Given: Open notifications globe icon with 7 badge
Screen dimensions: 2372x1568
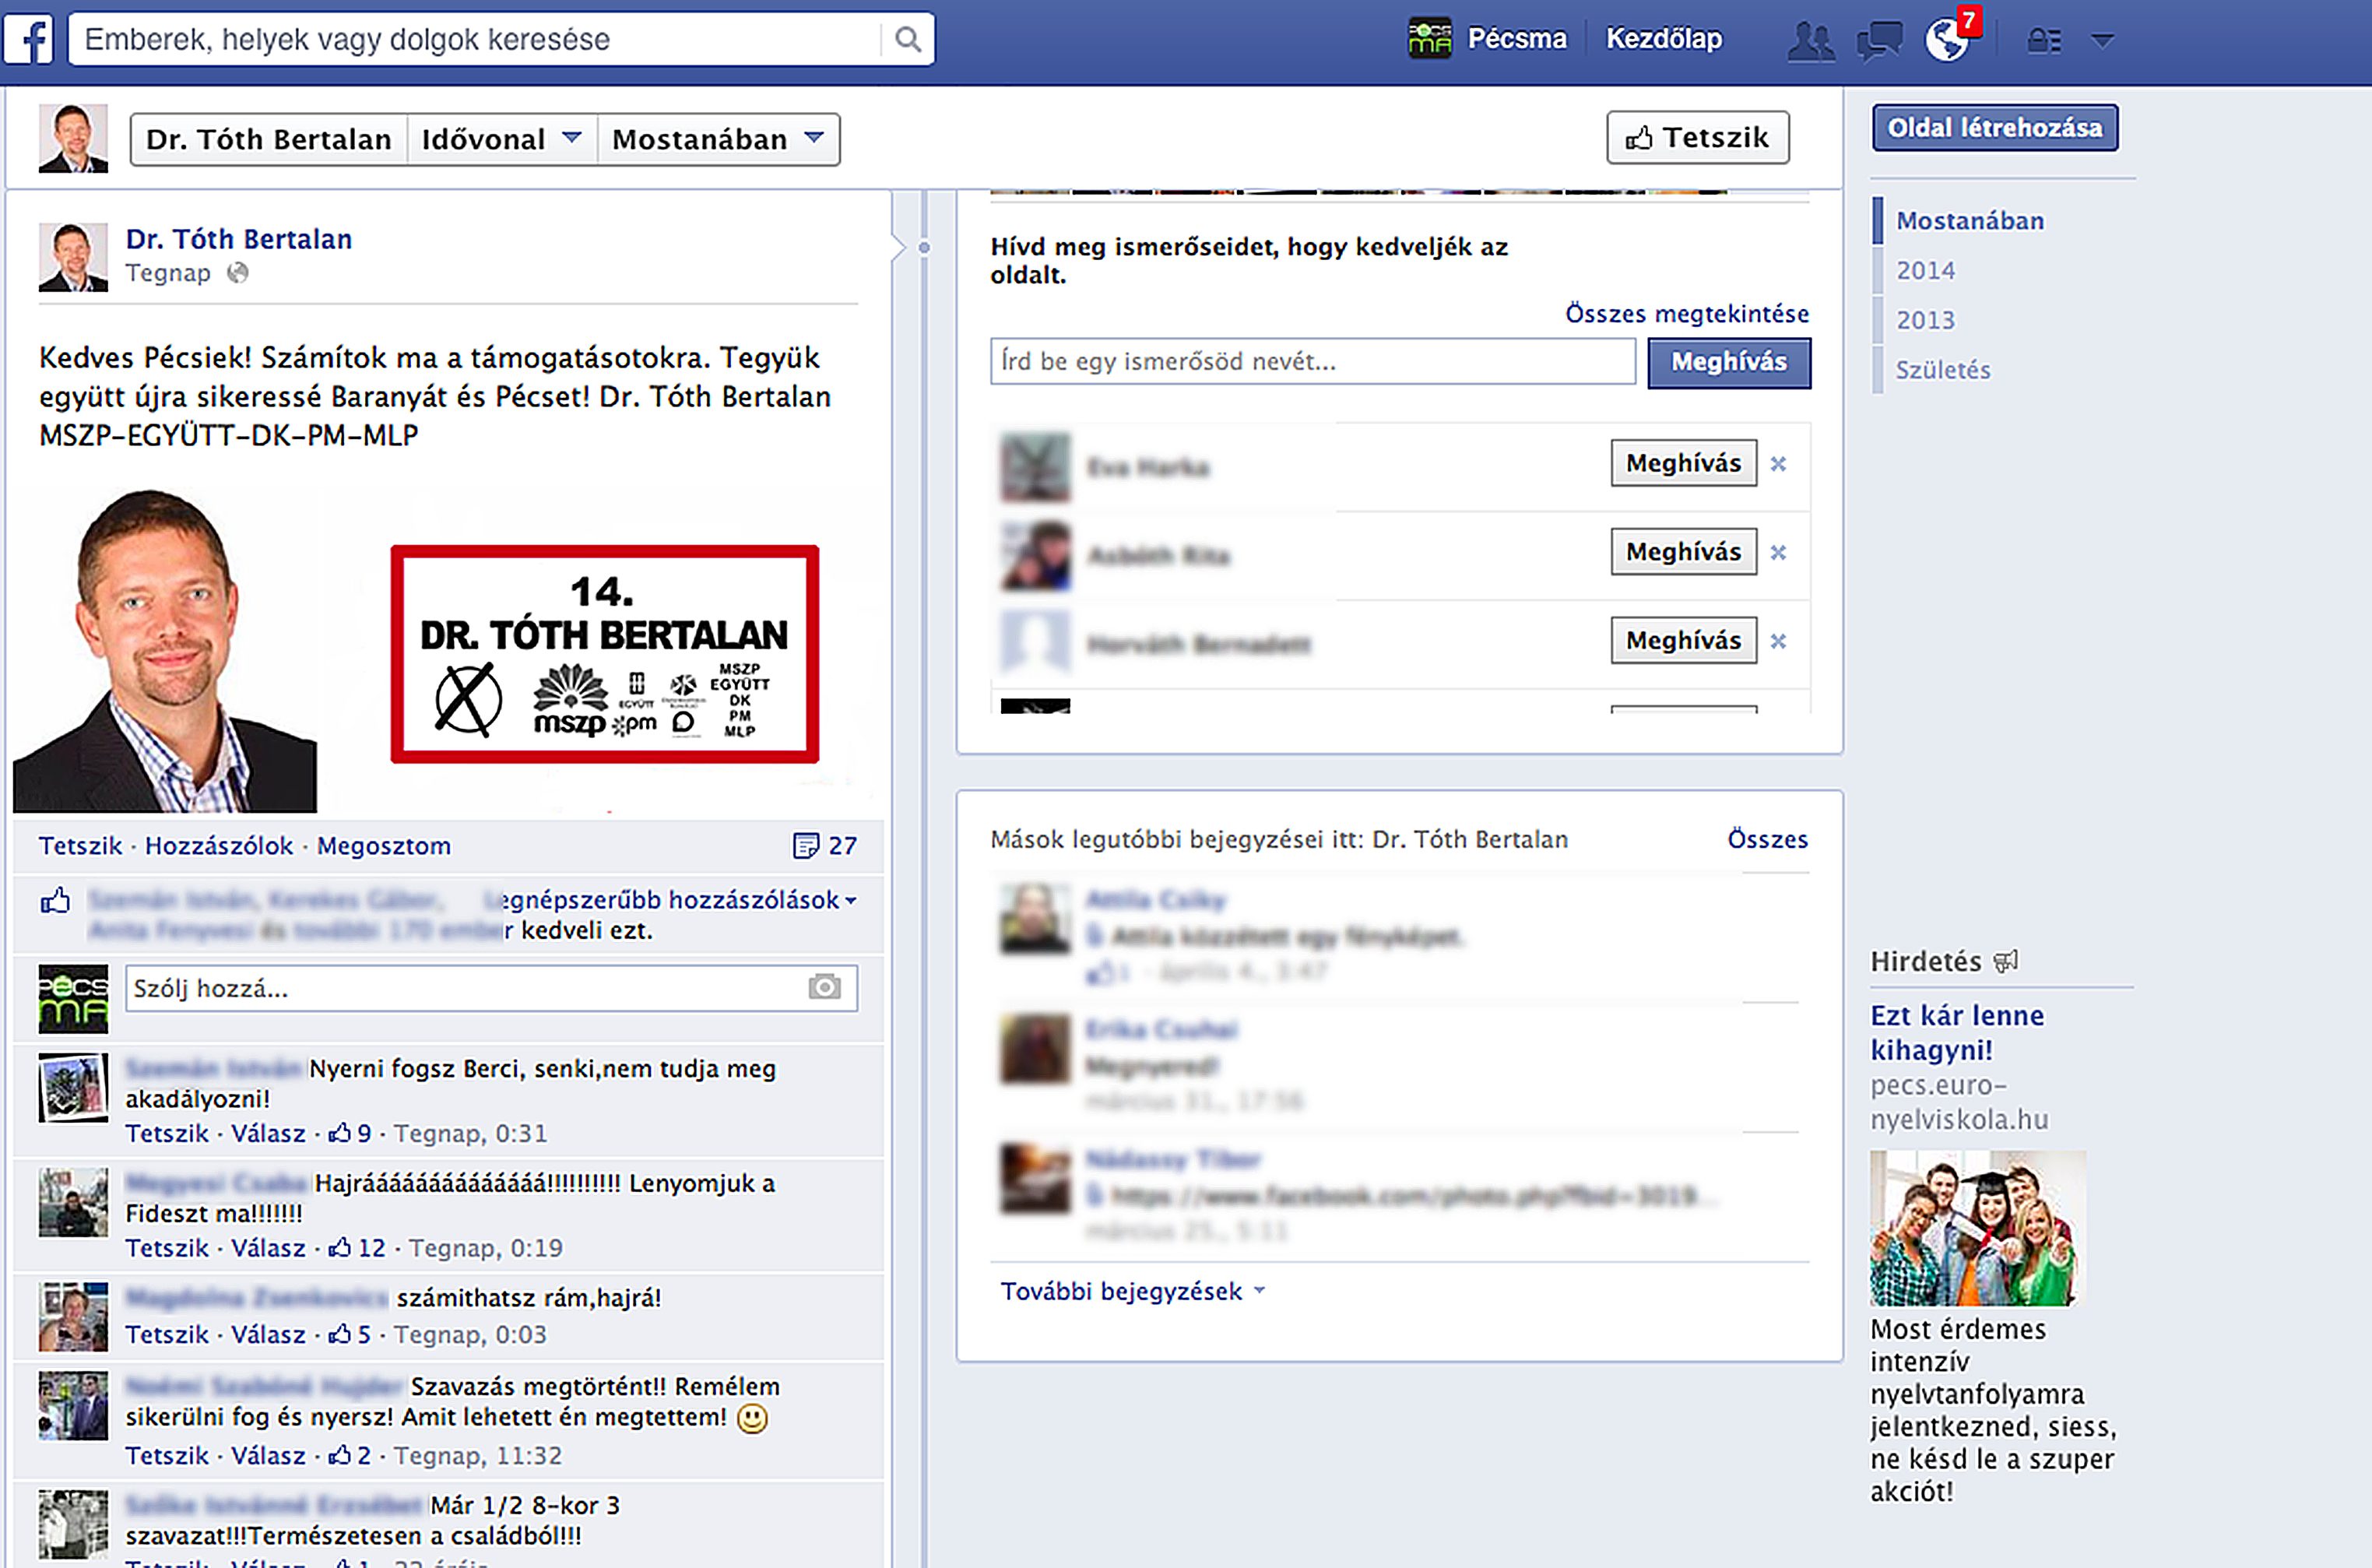Looking at the screenshot, I should click(x=1949, y=39).
